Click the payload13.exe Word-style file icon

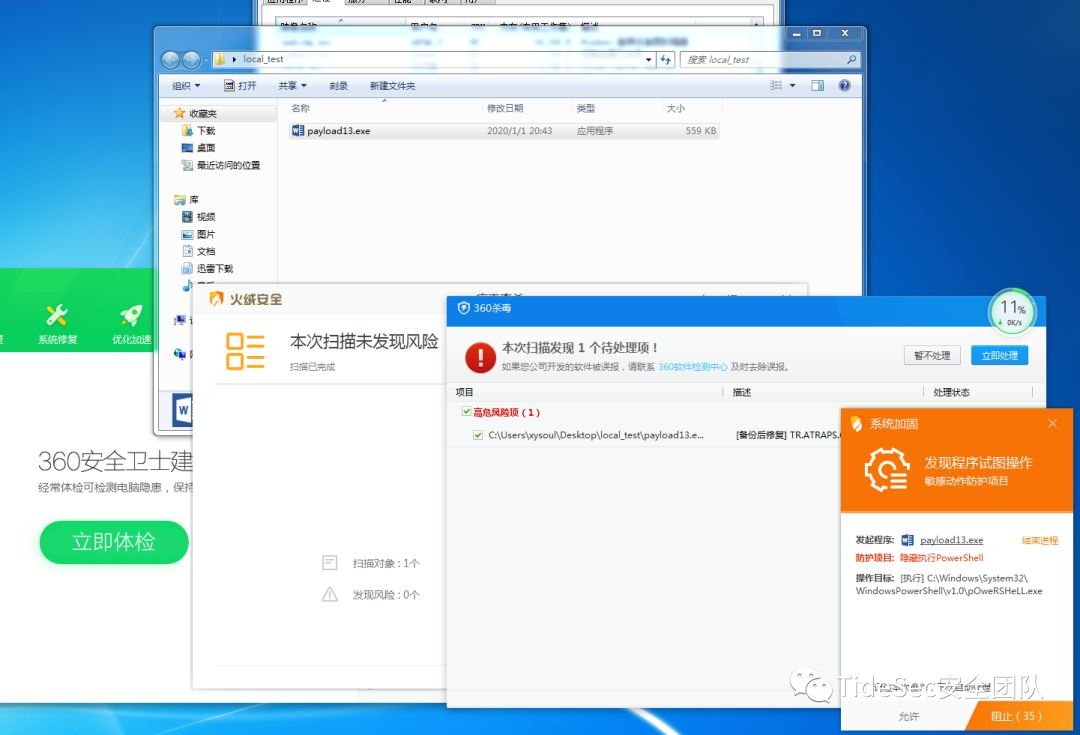pyautogui.click(x=298, y=130)
